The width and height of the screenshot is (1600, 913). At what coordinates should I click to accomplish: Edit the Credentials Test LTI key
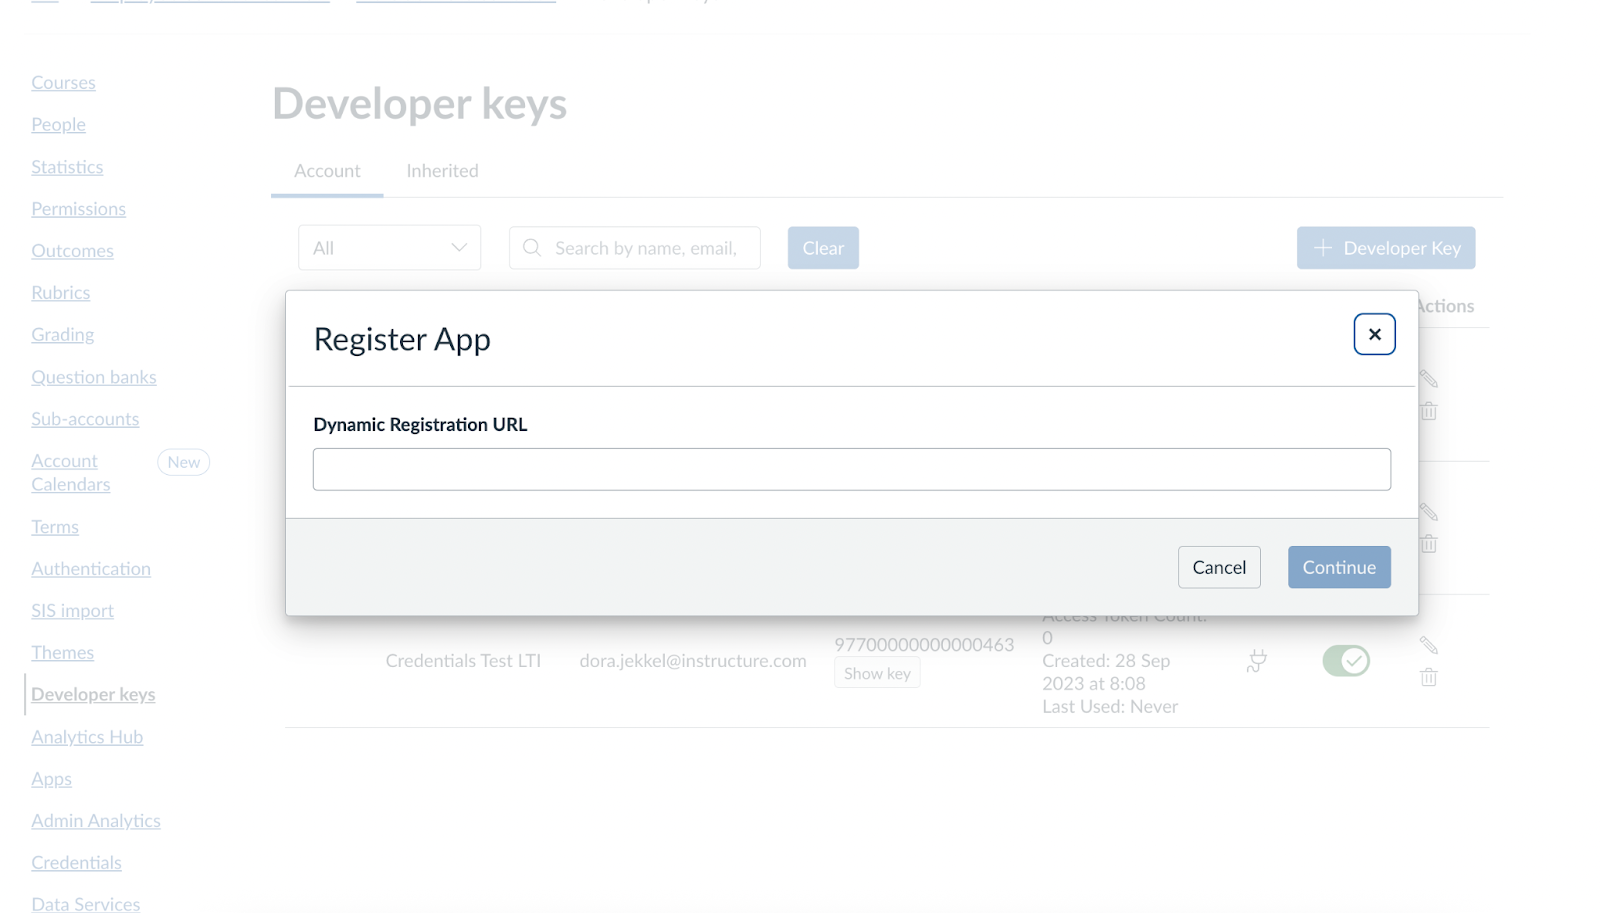(1429, 645)
